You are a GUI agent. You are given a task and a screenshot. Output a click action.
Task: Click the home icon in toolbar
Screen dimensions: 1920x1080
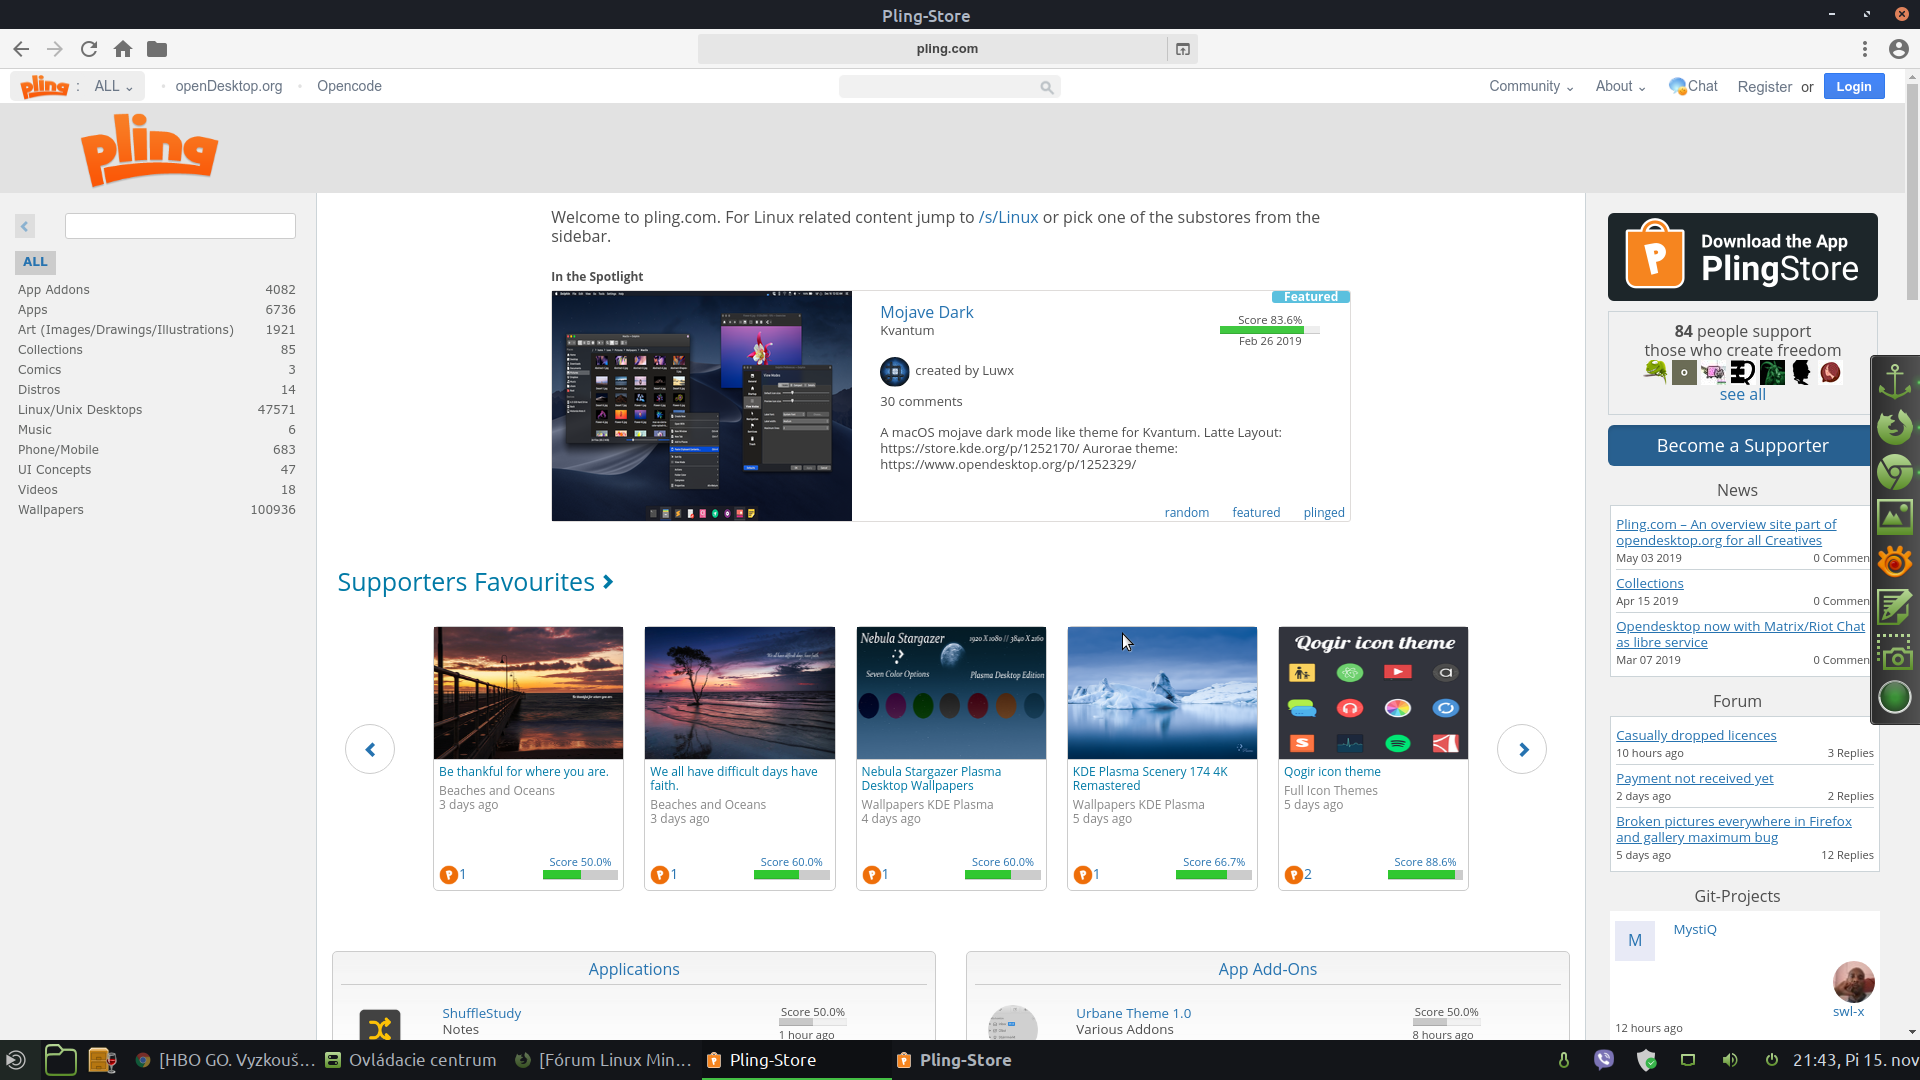(123, 49)
